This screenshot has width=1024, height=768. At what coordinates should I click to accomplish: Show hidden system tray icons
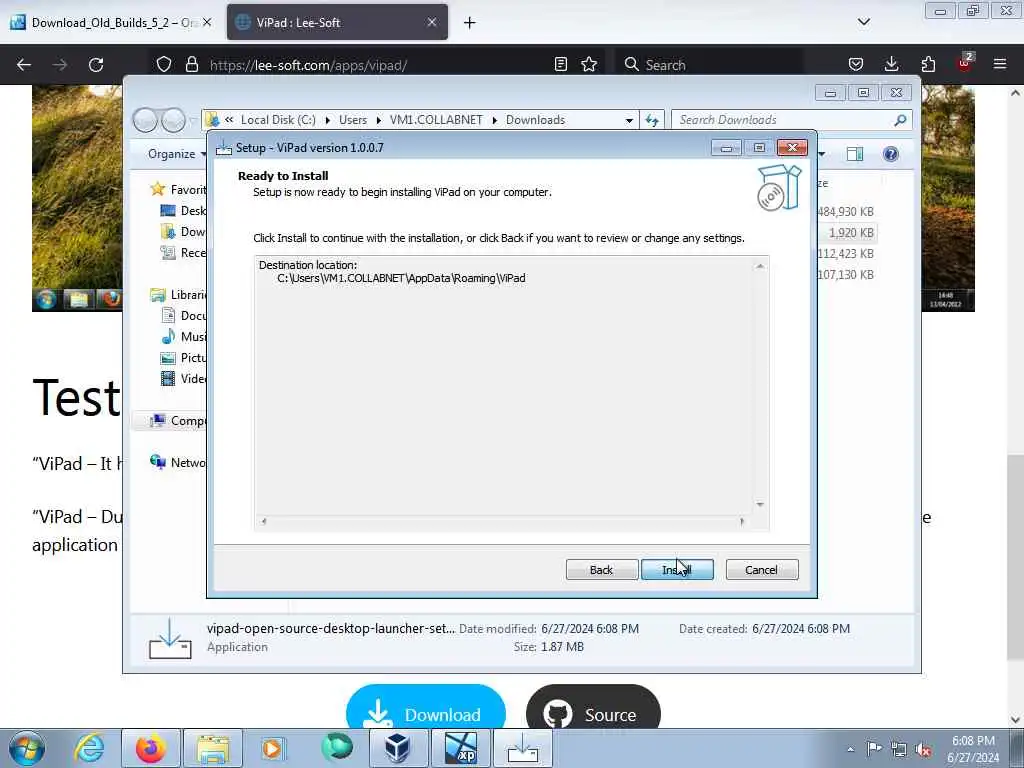pyautogui.click(x=850, y=749)
